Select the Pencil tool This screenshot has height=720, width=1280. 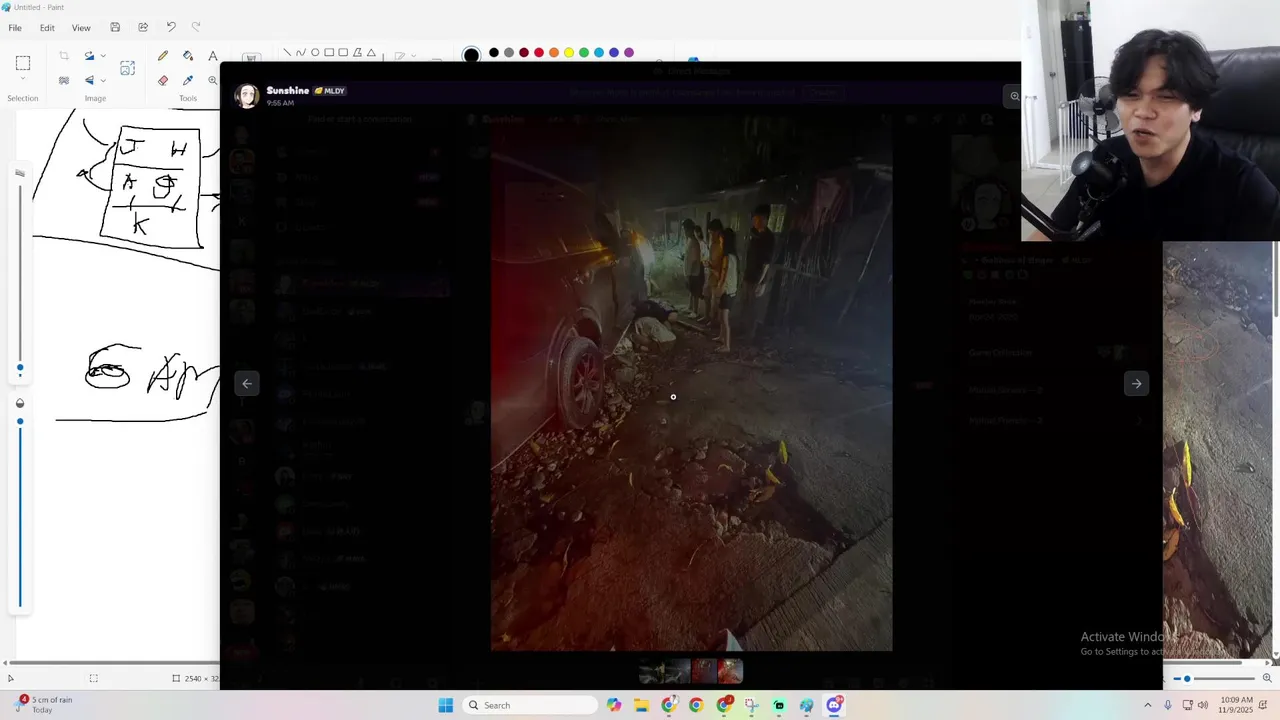pos(163,56)
